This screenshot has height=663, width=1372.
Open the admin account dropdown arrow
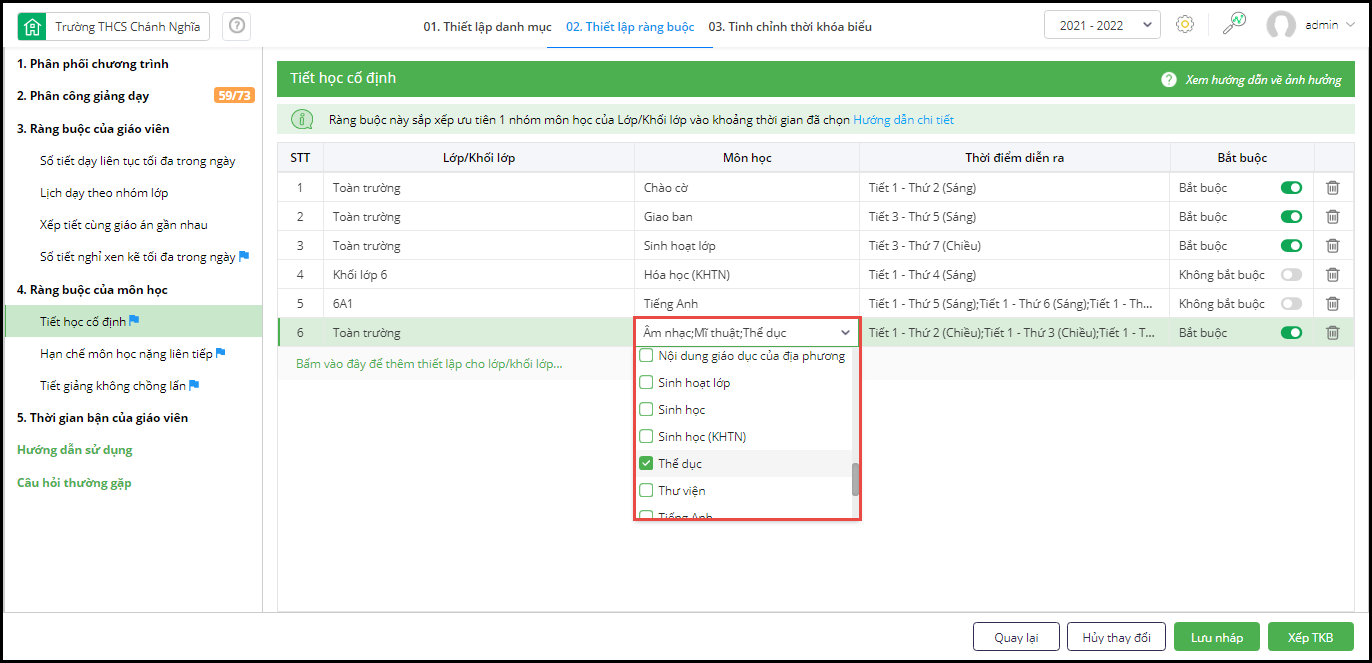1351,25
